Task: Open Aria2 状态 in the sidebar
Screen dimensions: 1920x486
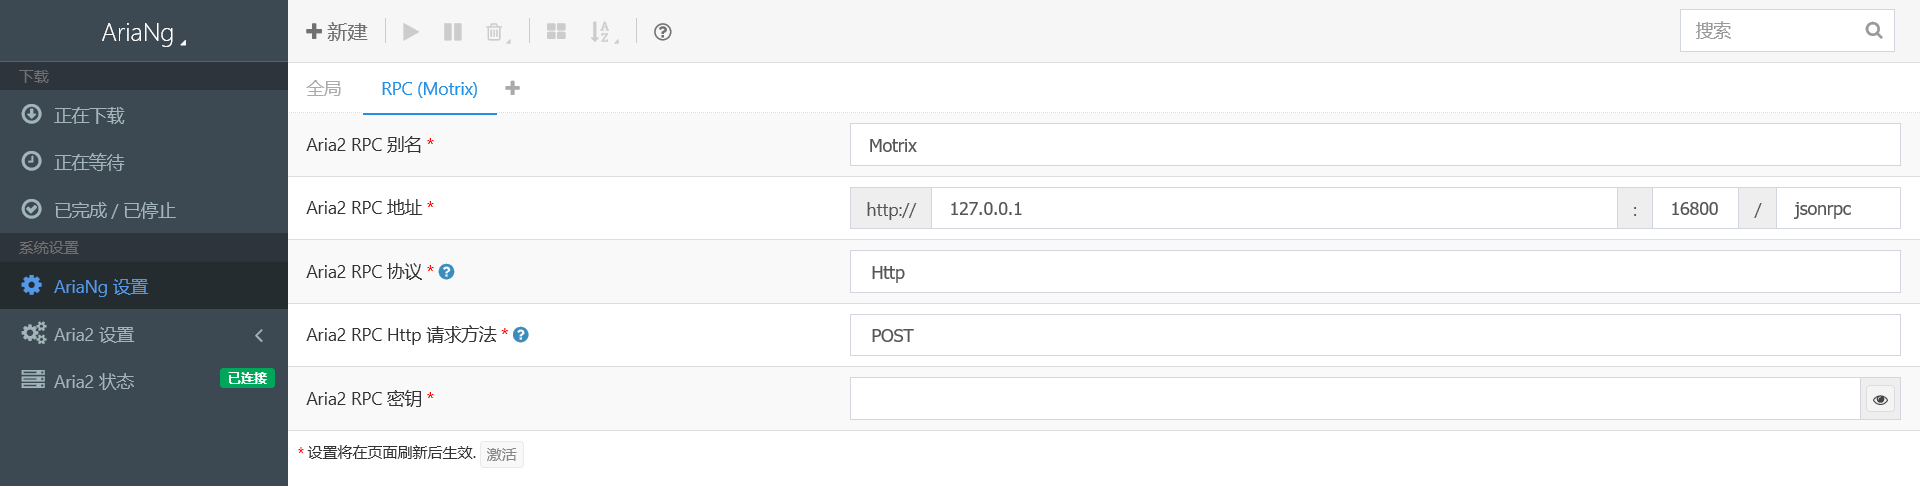Action: click(x=94, y=381)
